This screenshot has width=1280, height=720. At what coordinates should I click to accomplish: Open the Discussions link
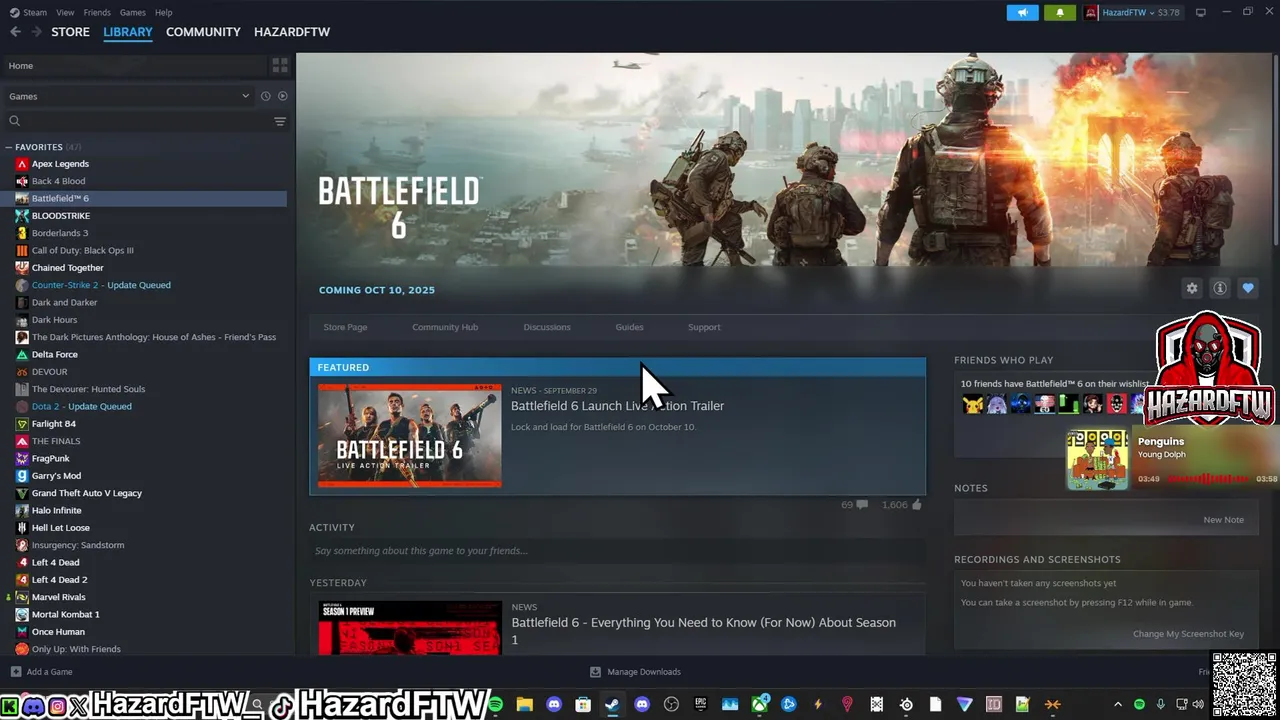pyautogui.click(x=547, y=327)
